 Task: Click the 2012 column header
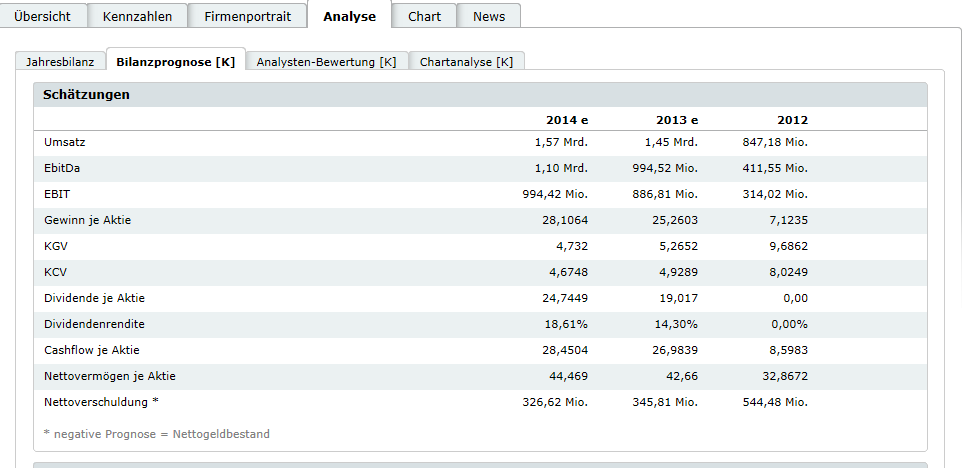[792, 120]
